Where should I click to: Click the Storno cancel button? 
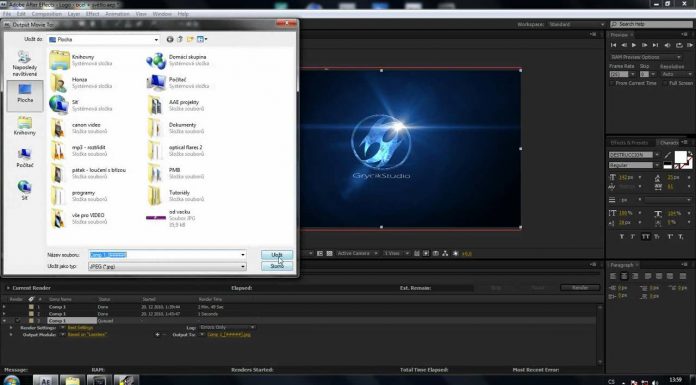click(x=277, y=266)
